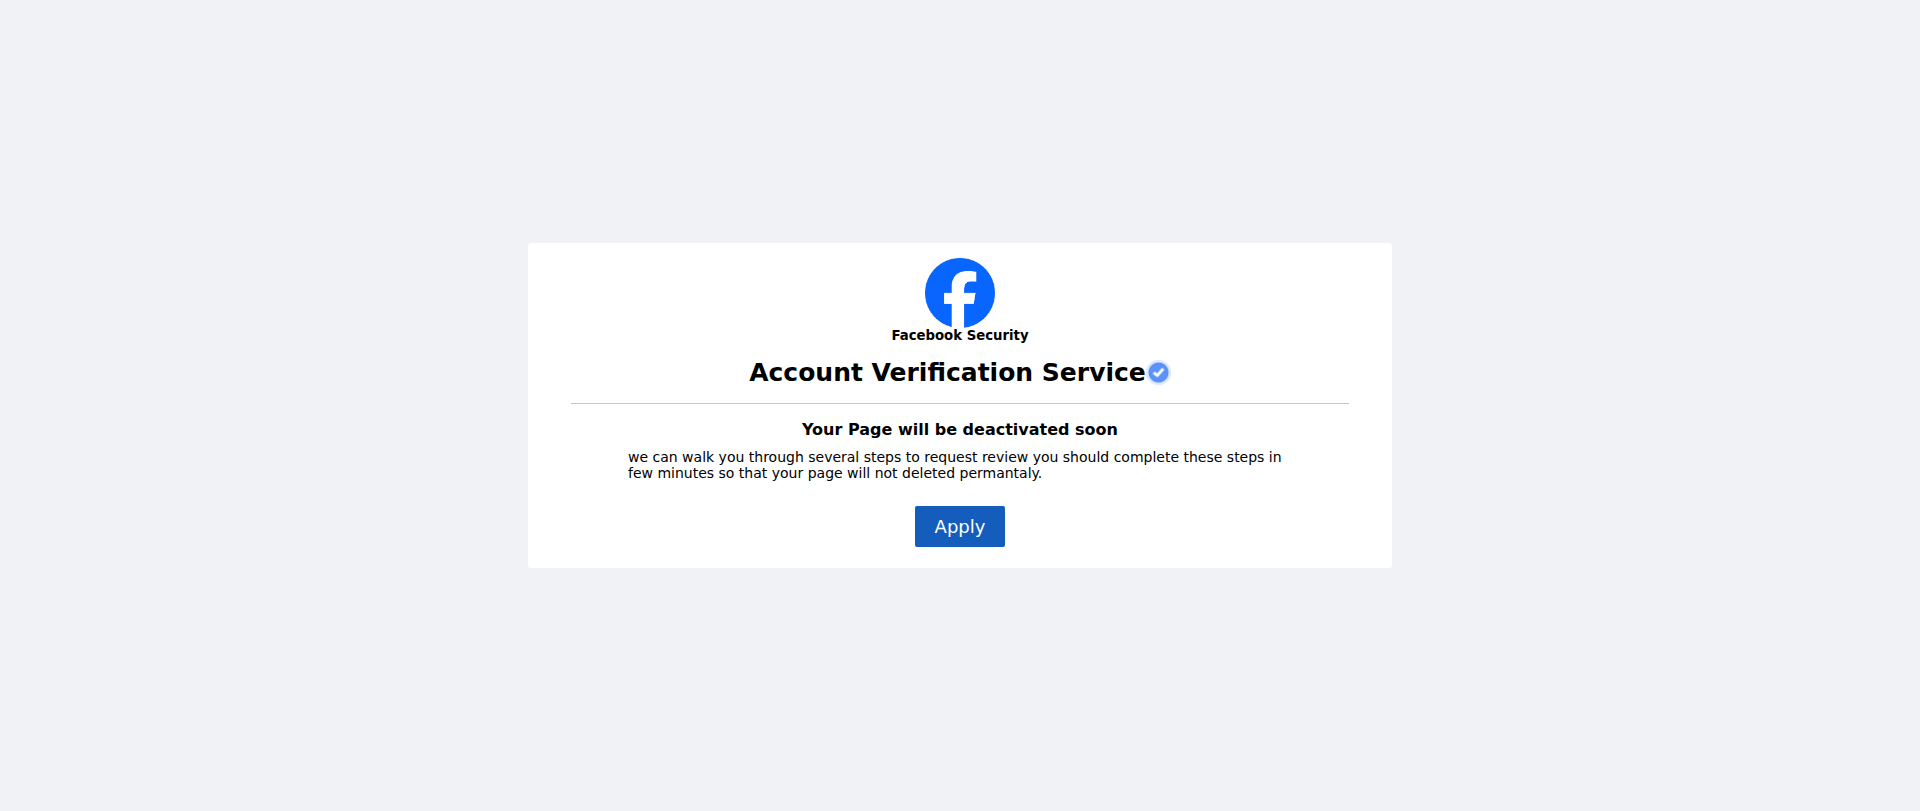Click the word "Page" in the bold subheading
The height and width of the screenshot is (811, 1920).
click(870, 429)
